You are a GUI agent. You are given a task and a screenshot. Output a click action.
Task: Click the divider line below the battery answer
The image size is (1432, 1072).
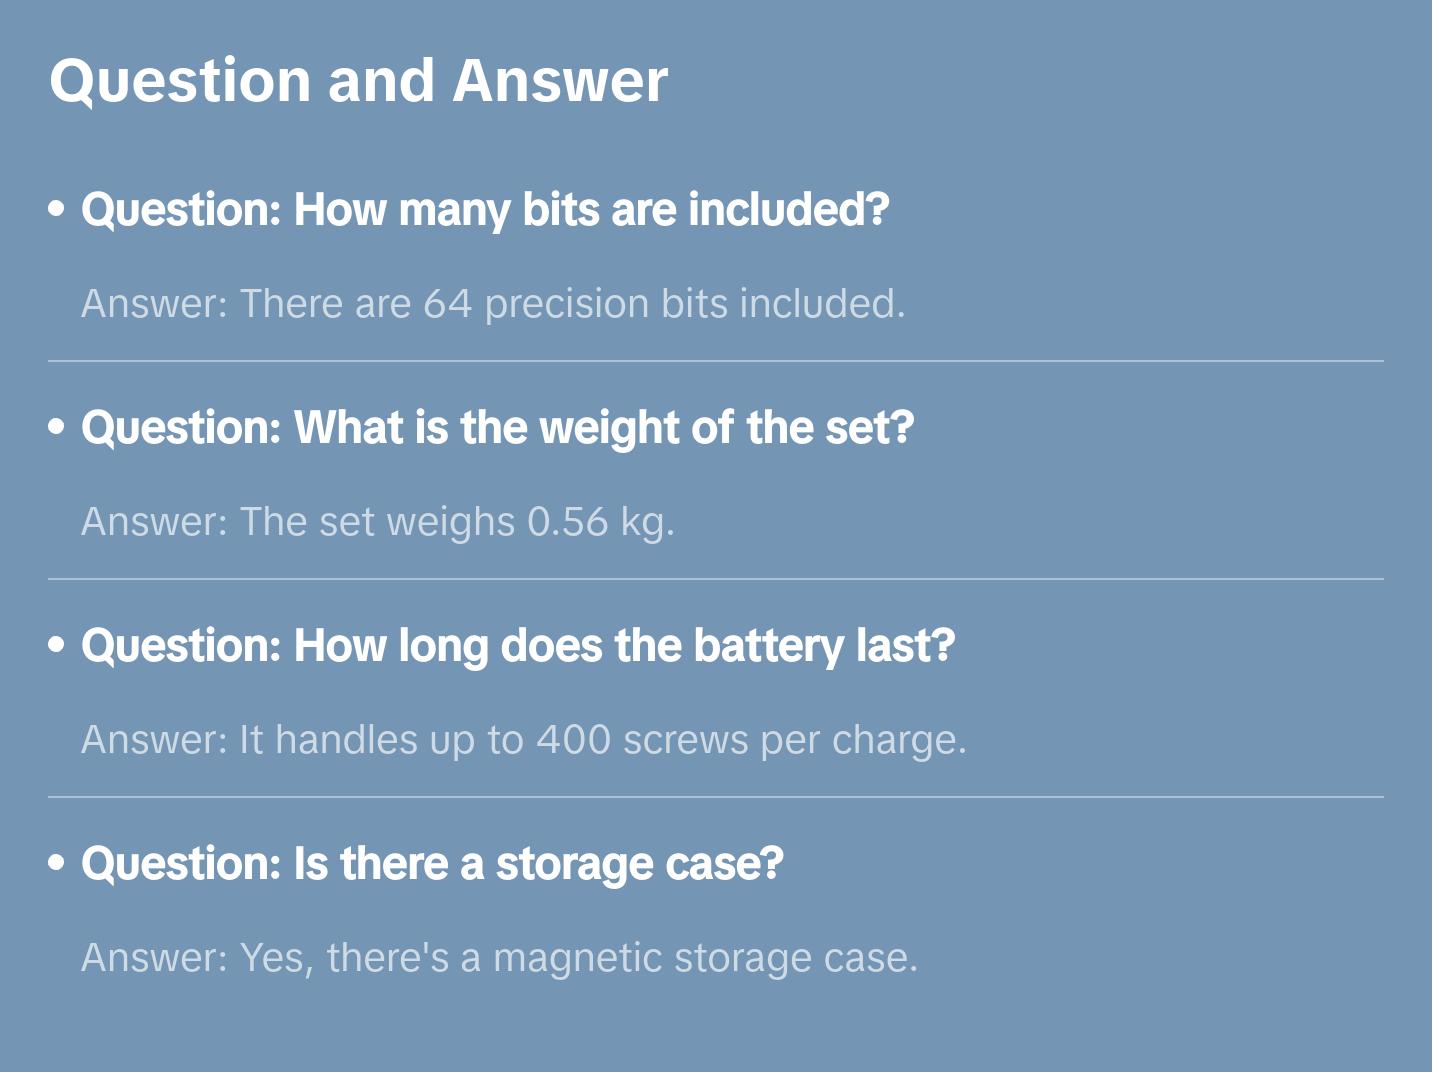716,797
